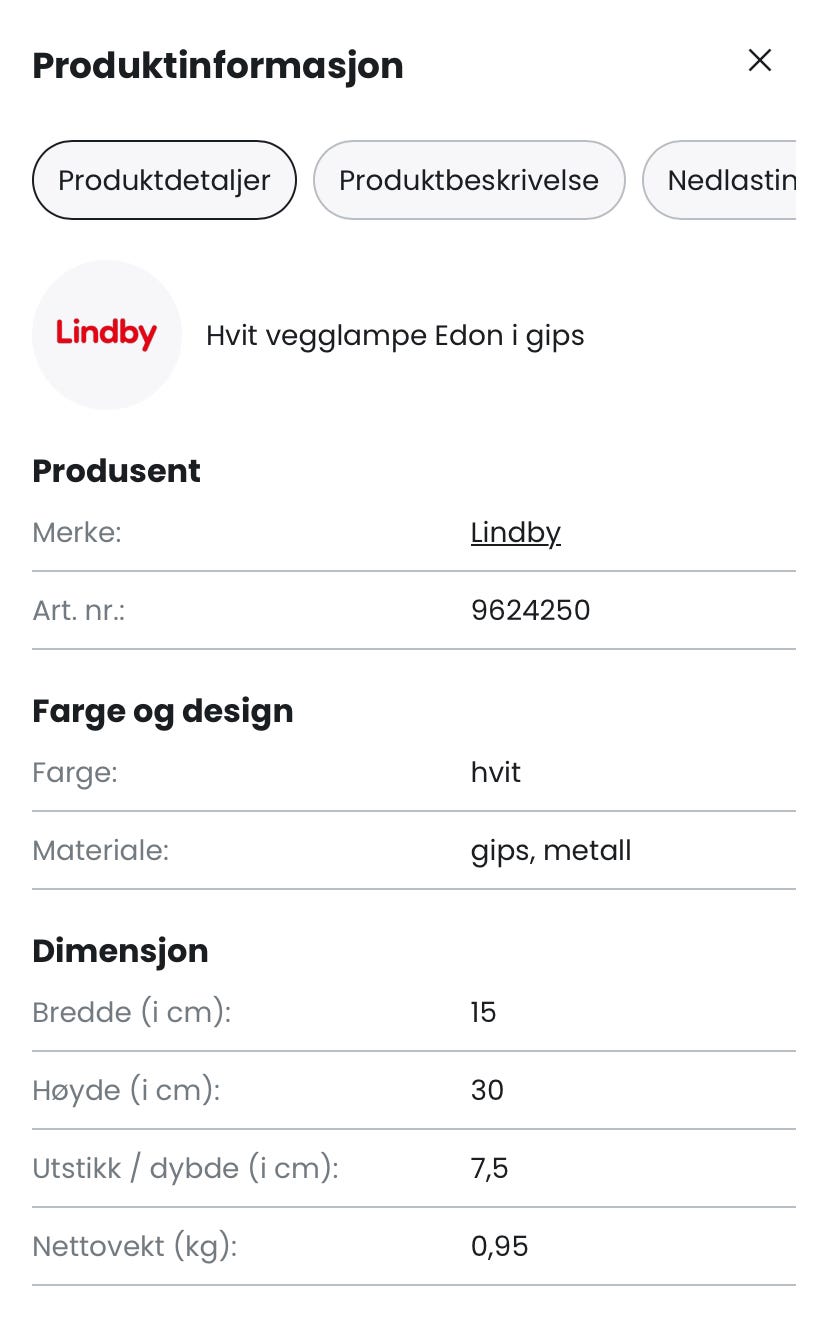The height and width of the screenshot is (1322, 828).
Task: Click the Farge value hvit
Action: click(496, 773)
